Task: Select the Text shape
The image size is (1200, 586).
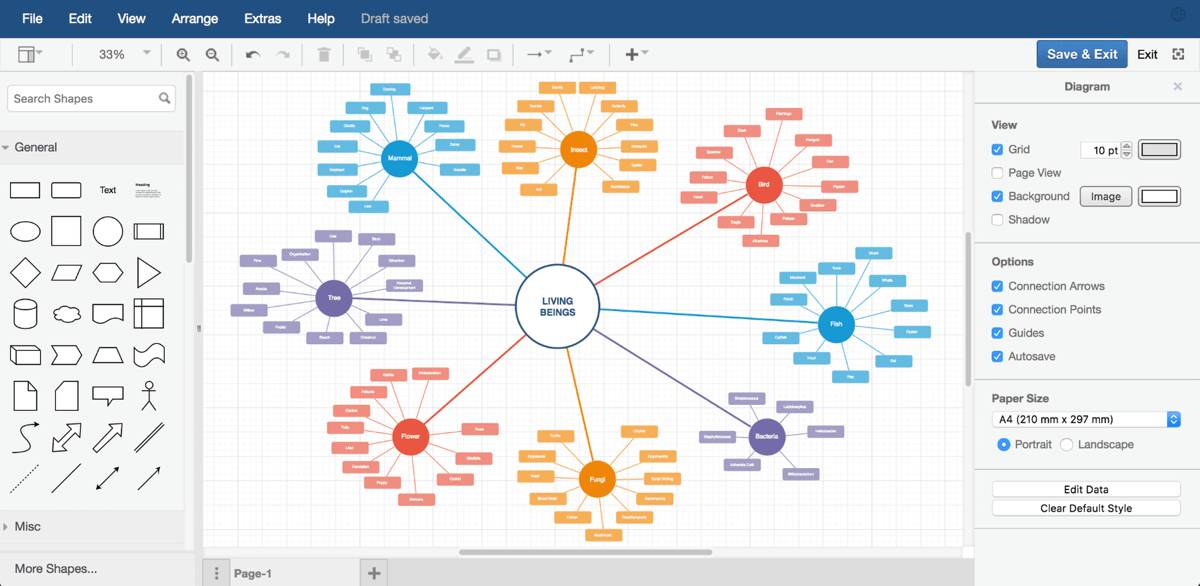Action: (108, 190)
